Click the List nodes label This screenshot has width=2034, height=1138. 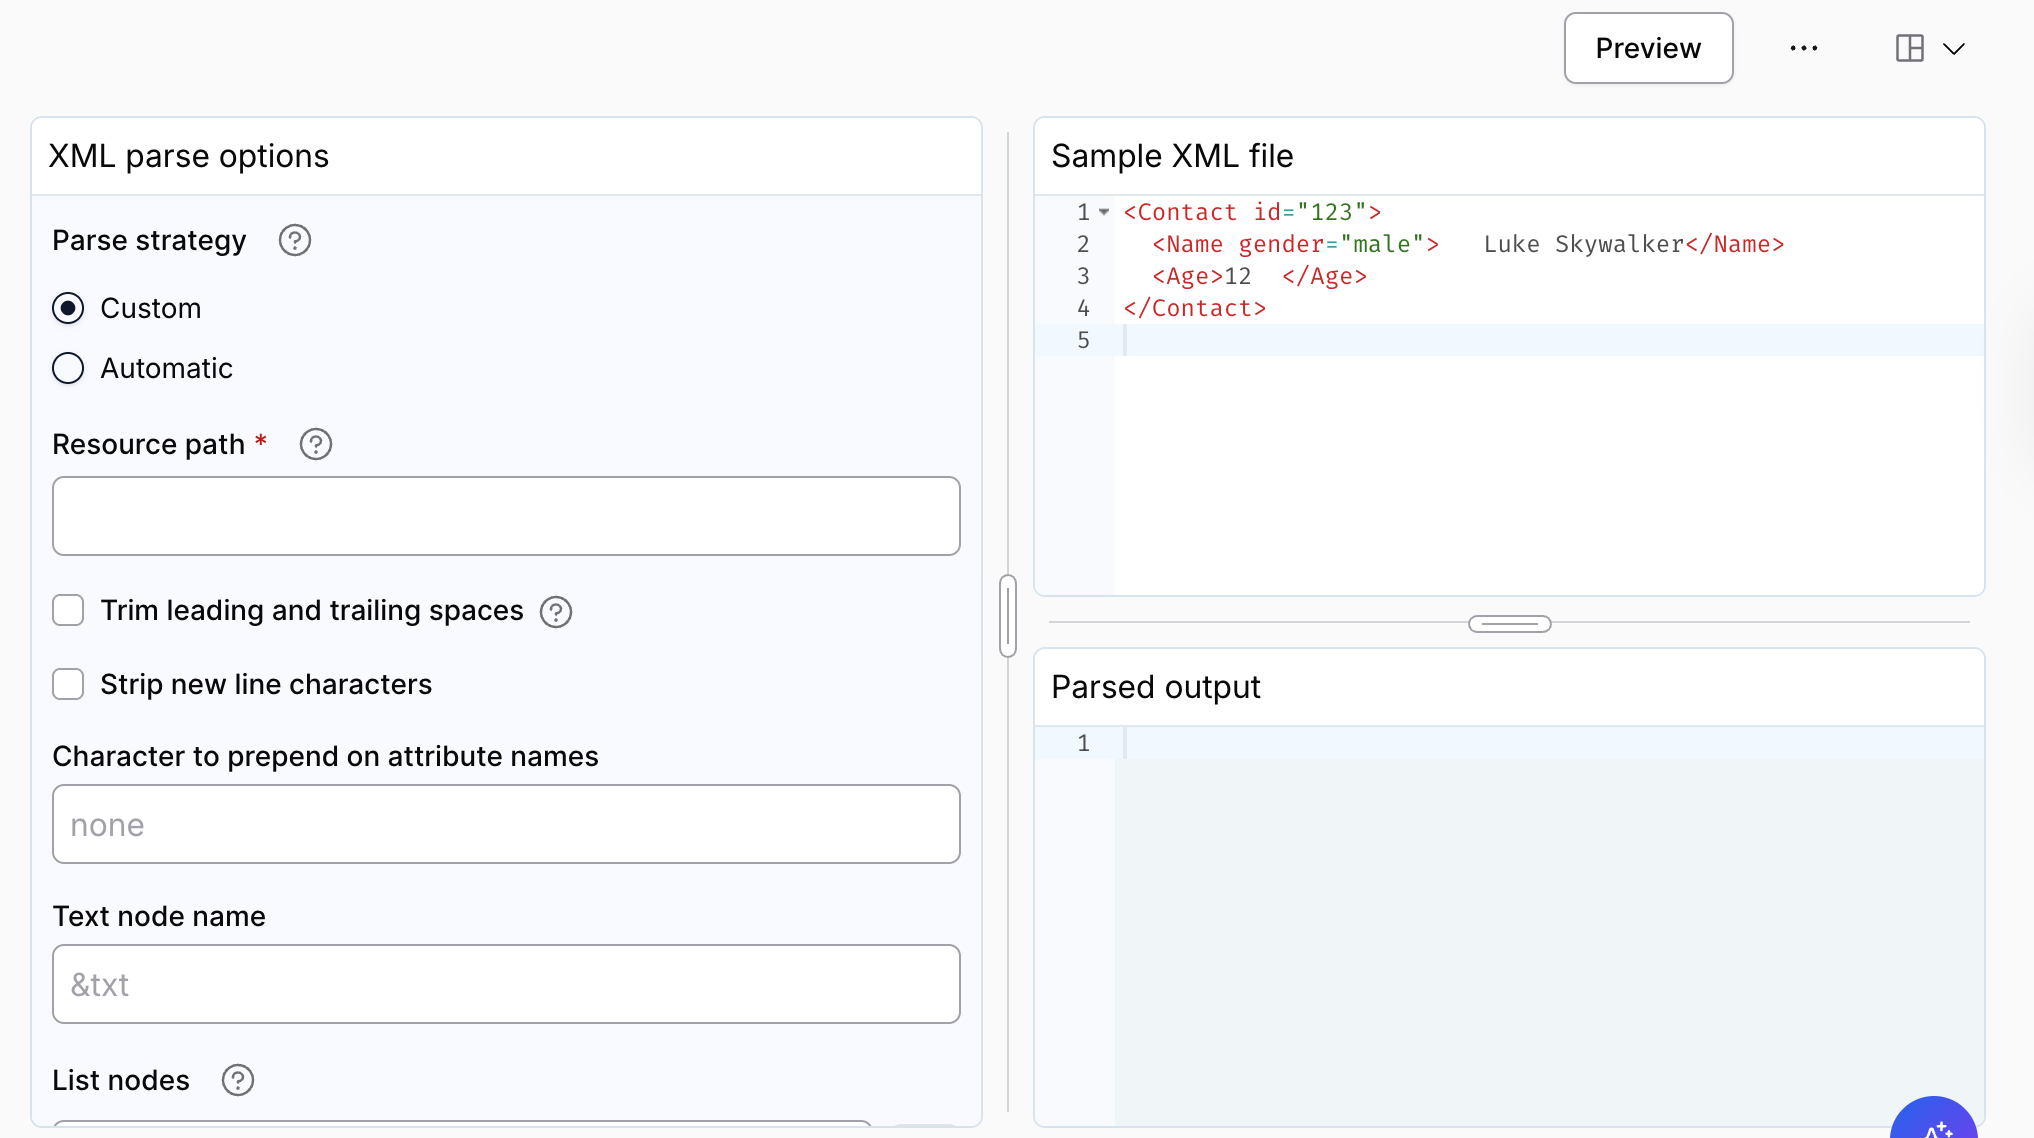coord(121,1080)
